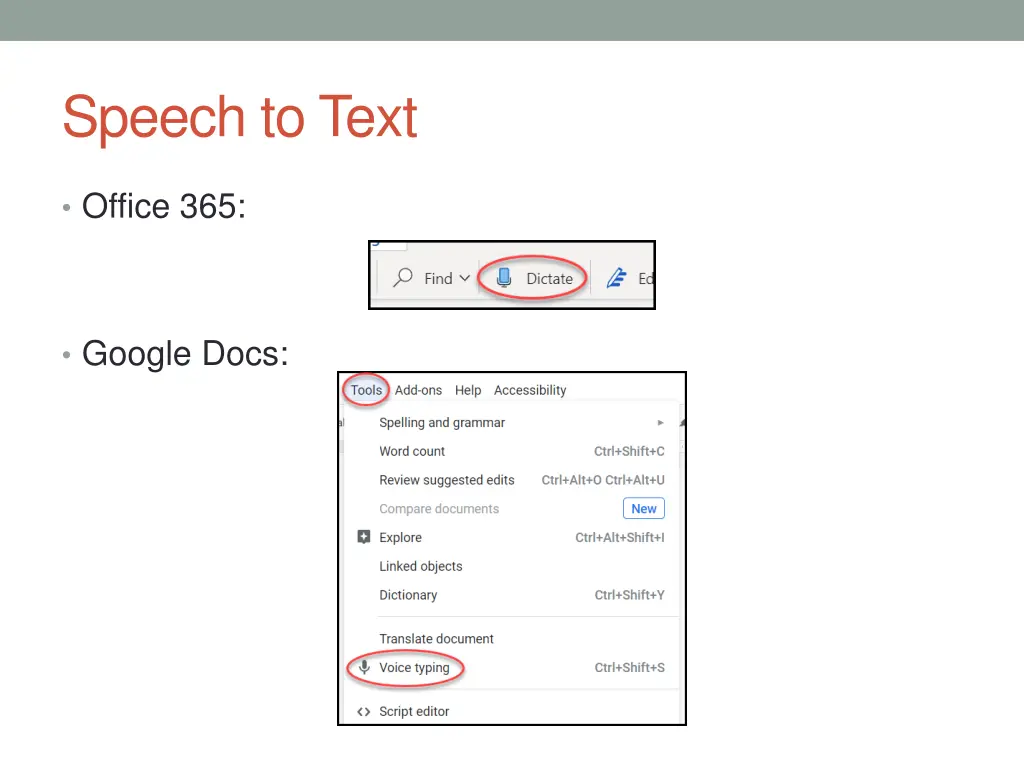Screen dimensions: 1024x768
Task: Open the Help menu
Action: [468, 390]
